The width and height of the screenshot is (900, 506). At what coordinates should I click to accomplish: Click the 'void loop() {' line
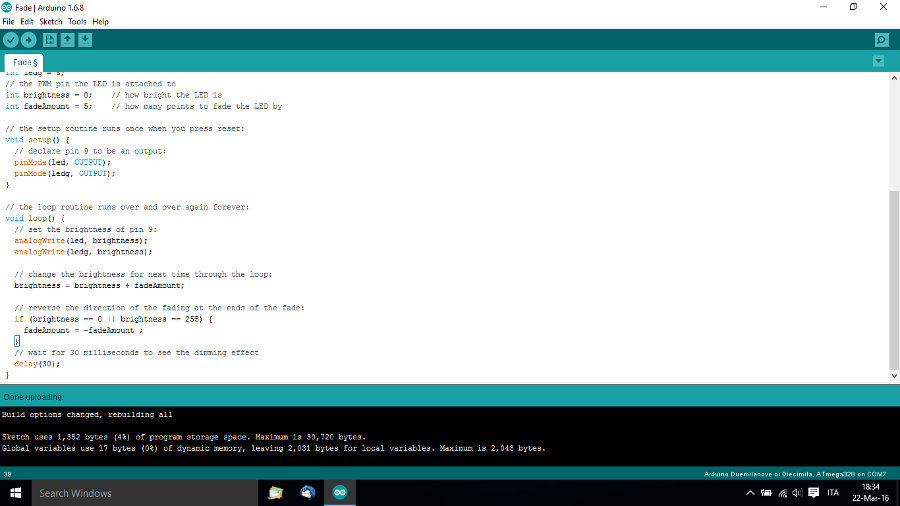(x=35, y=219)
